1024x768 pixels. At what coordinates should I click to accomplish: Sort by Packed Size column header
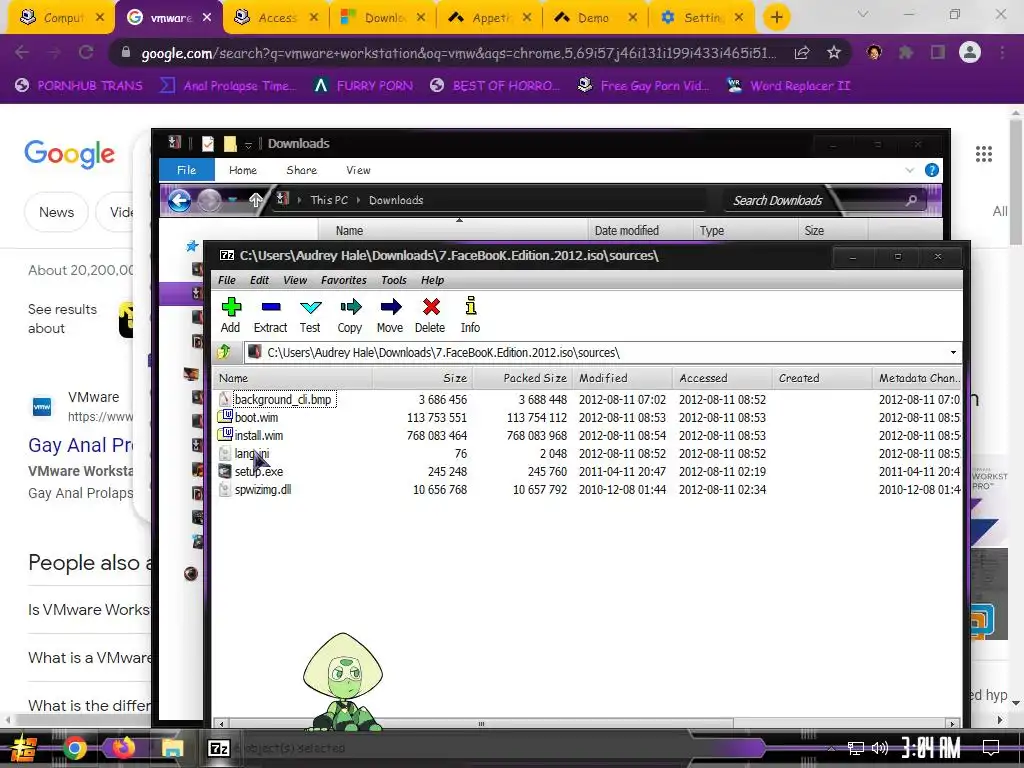click(522, 378)
